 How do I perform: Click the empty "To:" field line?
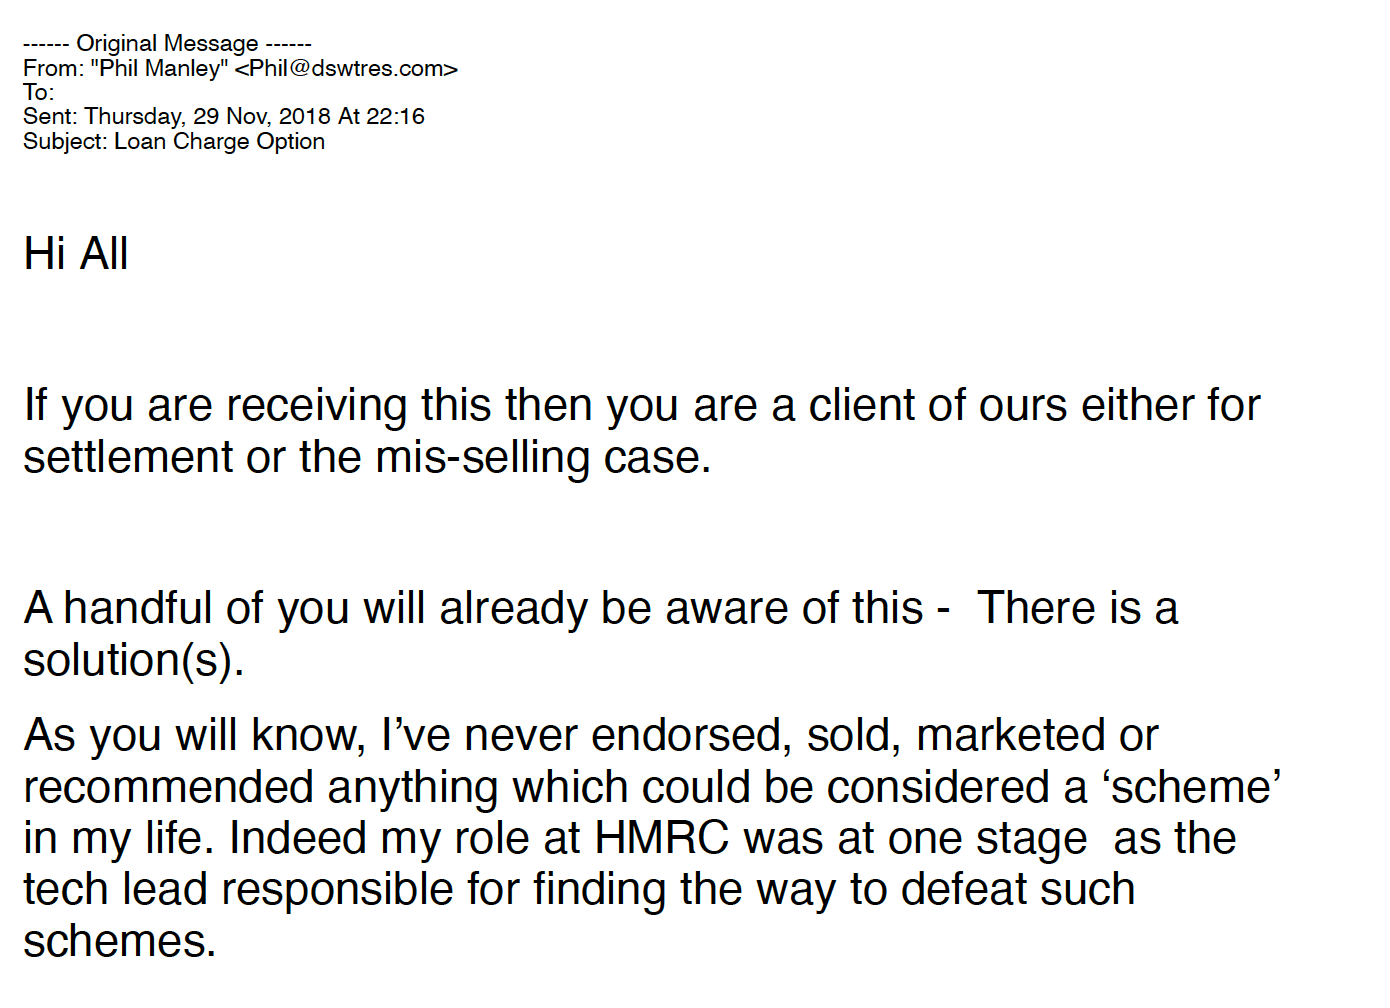coord(39,93)
